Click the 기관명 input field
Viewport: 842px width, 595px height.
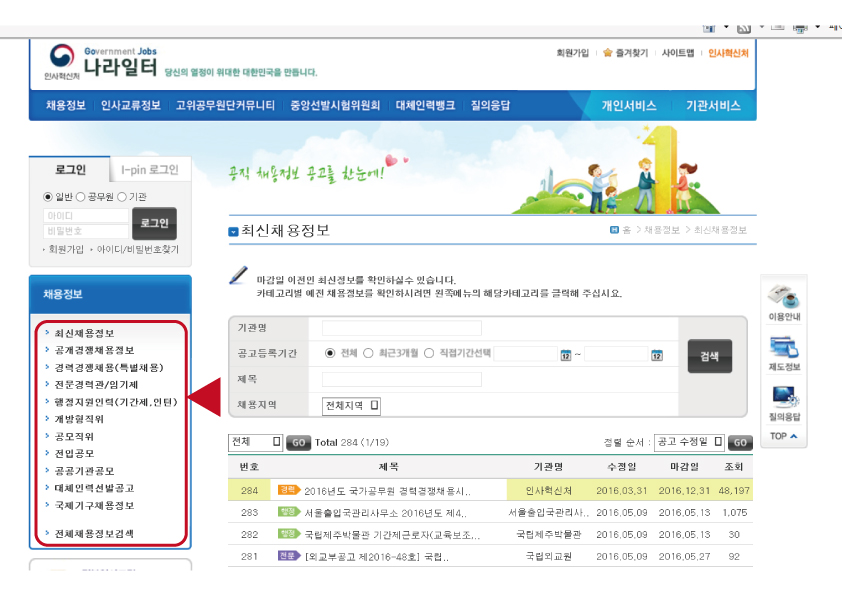tap(402, 328)
